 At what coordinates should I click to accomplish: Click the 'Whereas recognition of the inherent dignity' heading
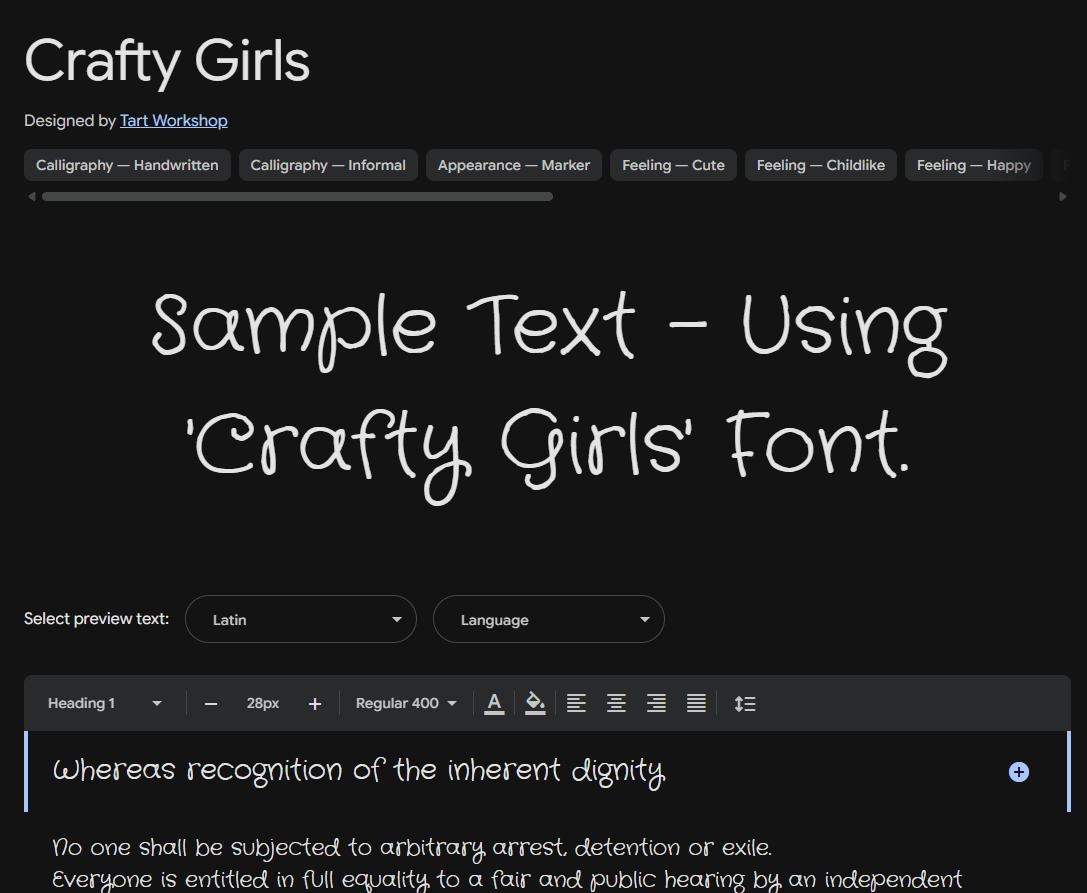click(x=359, y=772)
